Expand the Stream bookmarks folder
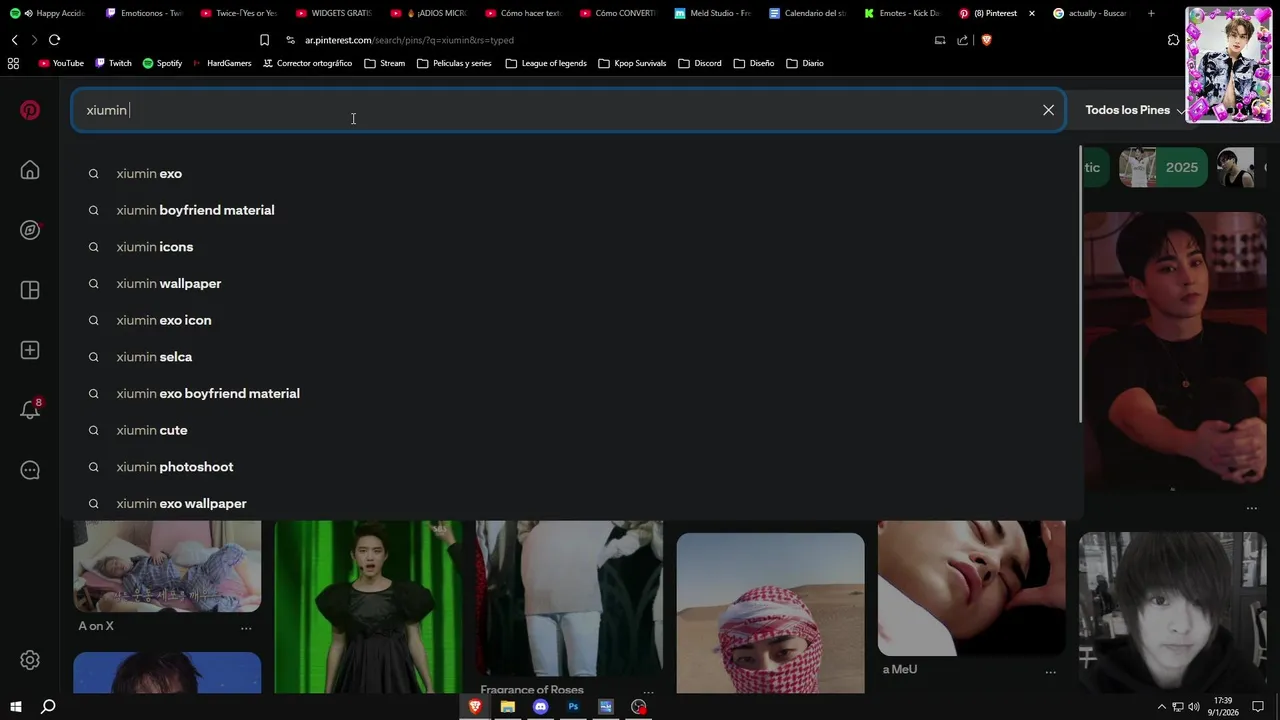Image resolution: width=1280 pixels, height=720 pixels. coord(385,63)
